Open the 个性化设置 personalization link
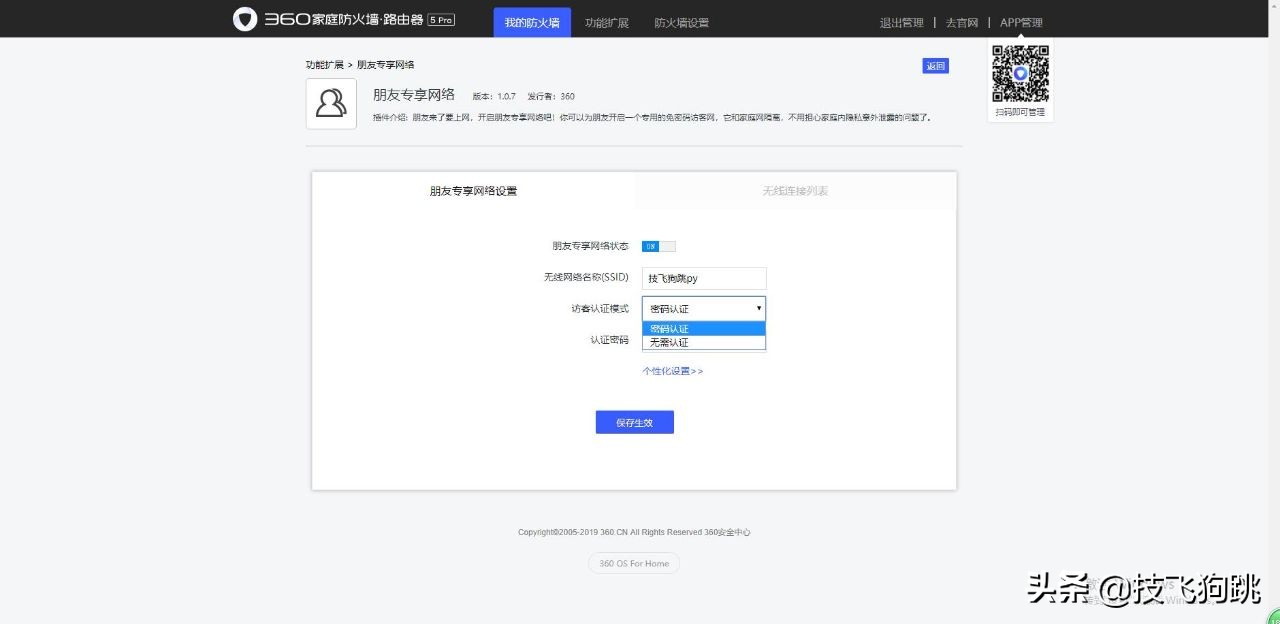Screen dimensions: 1280x624 click(x=673, y=370)
